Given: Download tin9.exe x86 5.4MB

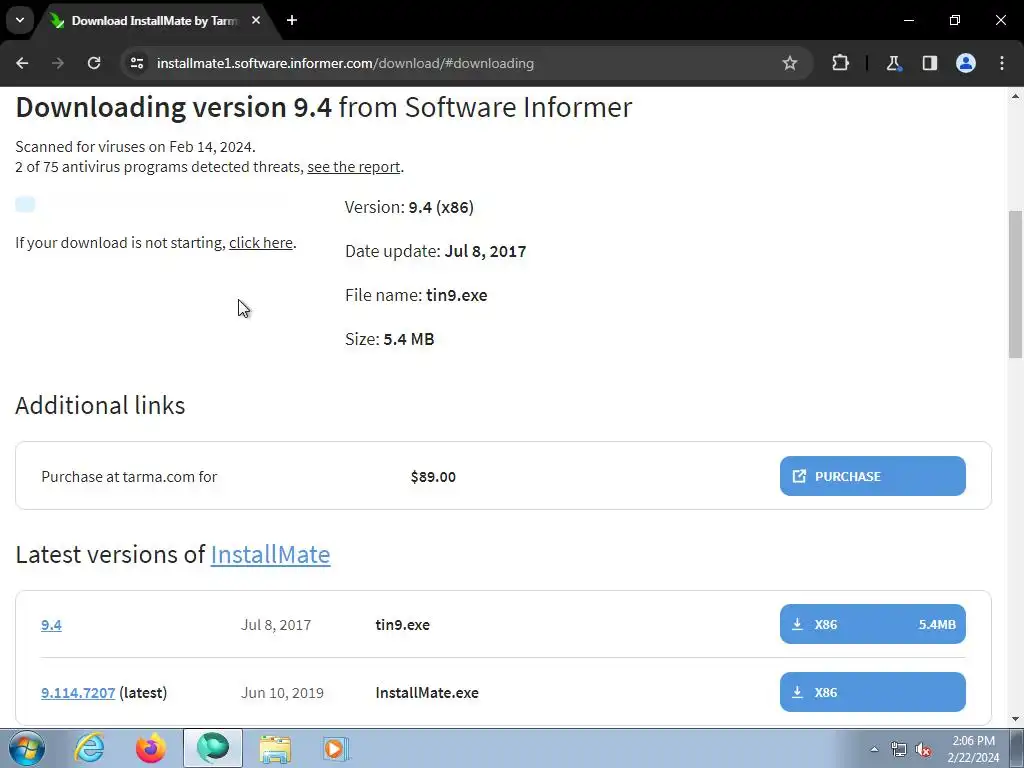Looking at the screenshot, I should pyautogui.click(x=872, y=624).
